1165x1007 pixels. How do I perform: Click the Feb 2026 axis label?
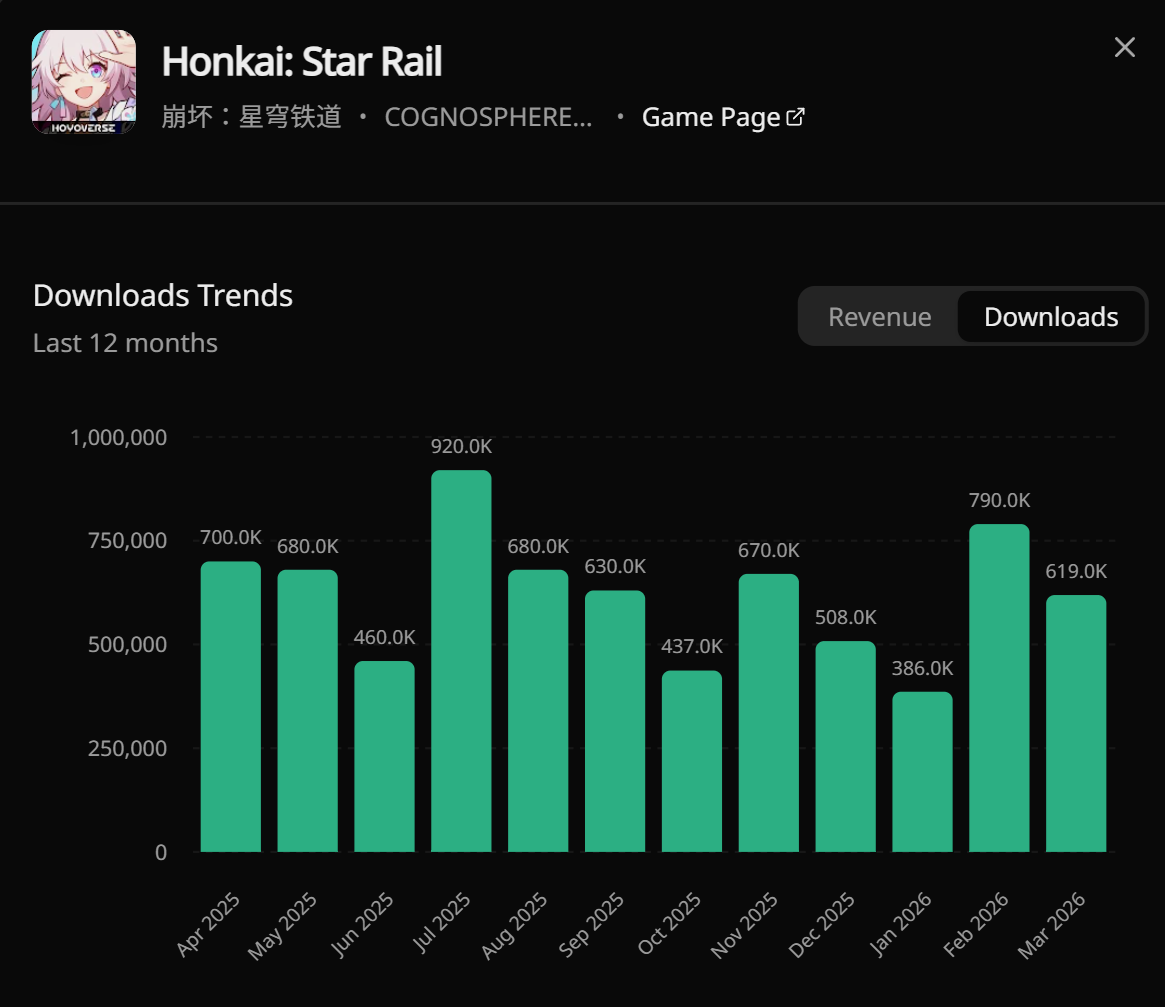click(976, 925)
